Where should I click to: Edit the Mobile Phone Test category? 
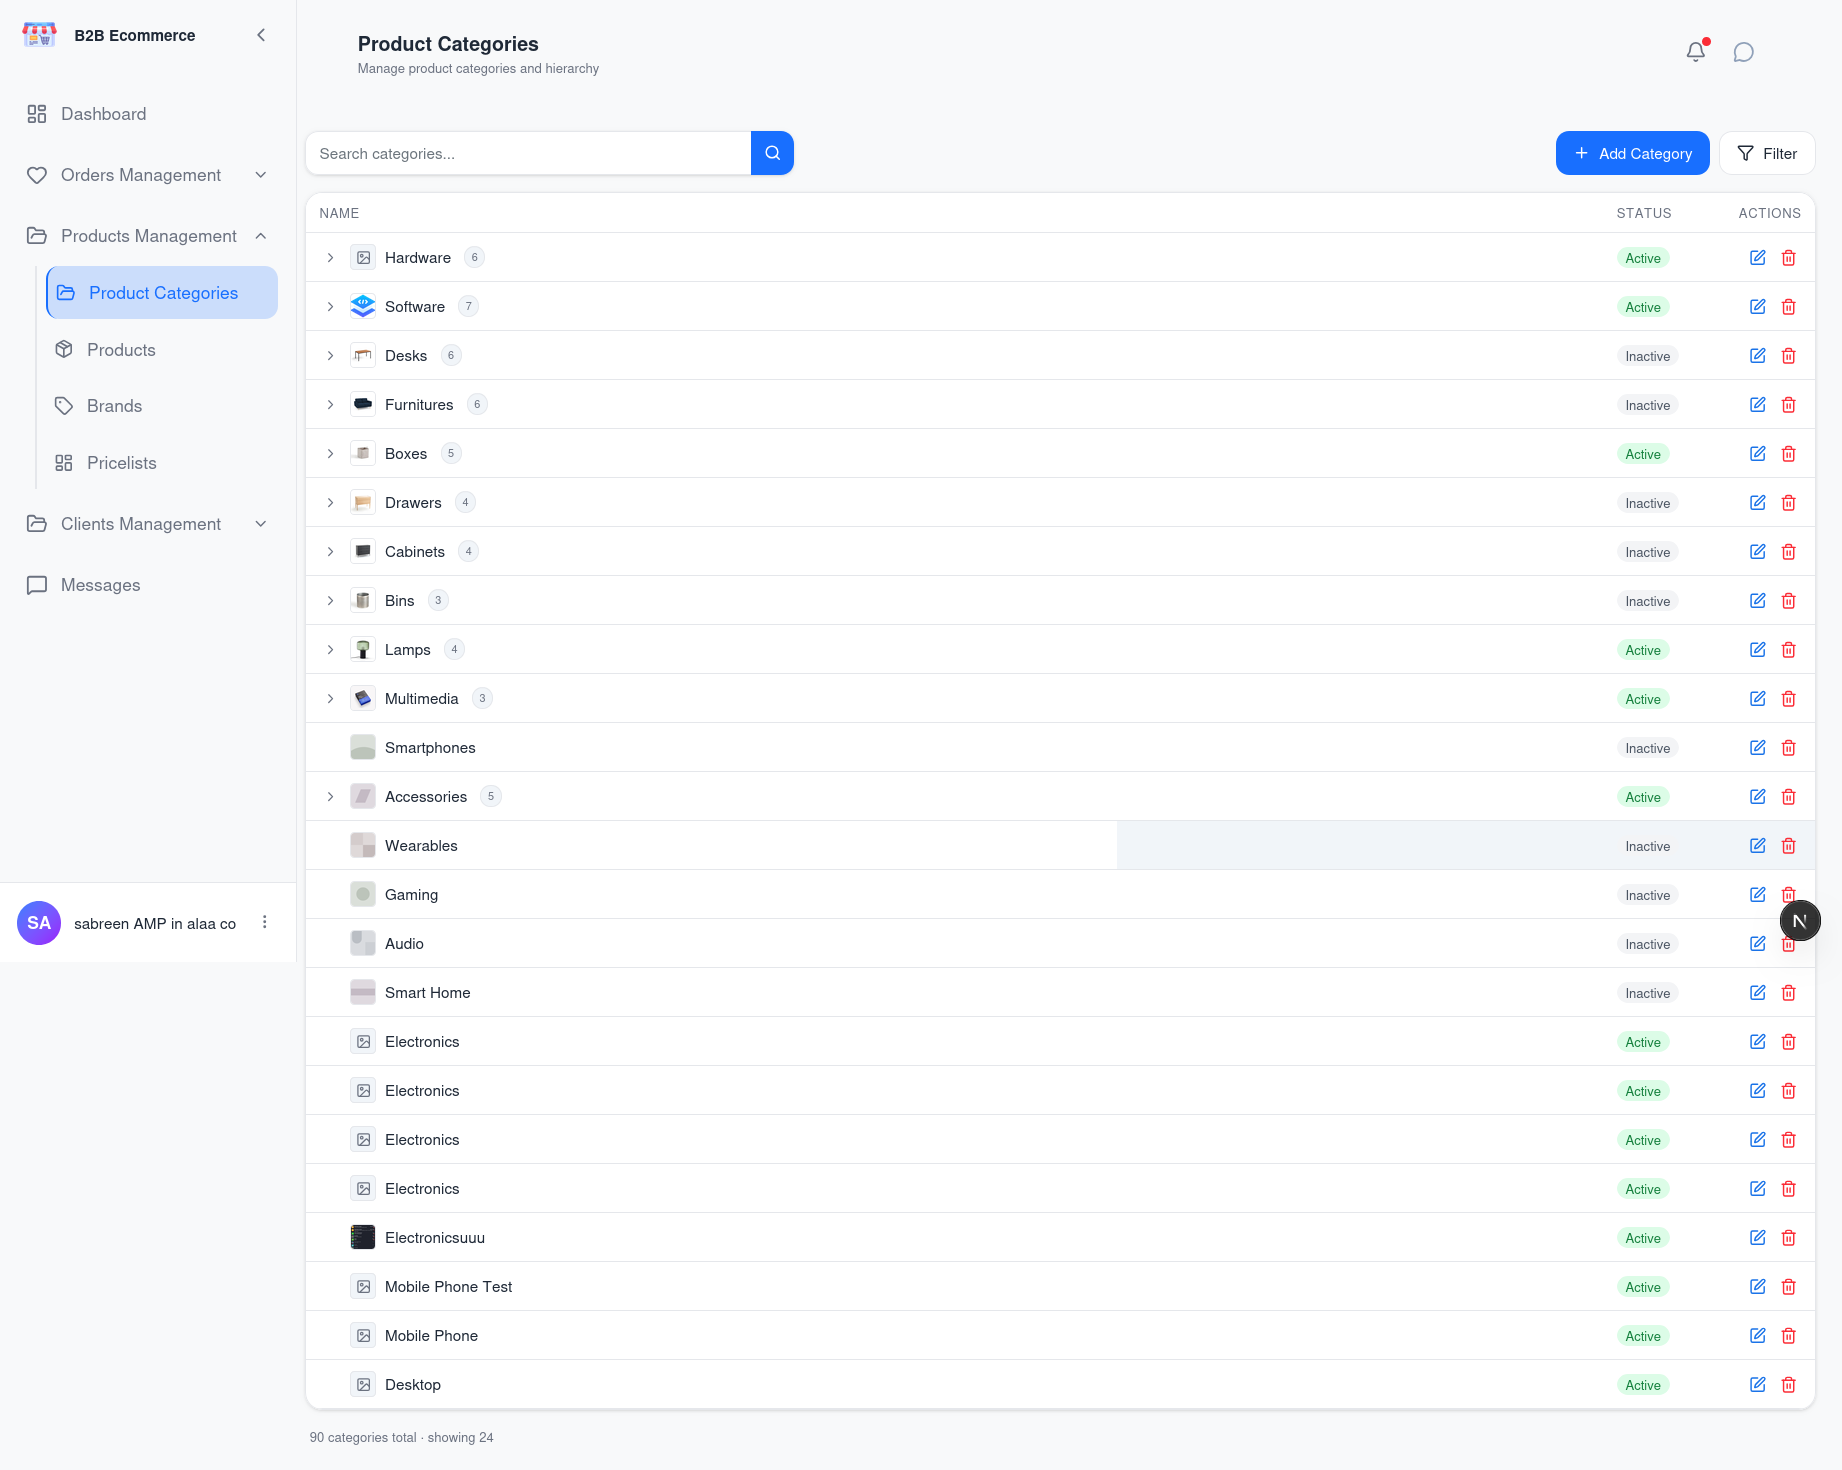pyautogui.click(x=1758, y=1287)
